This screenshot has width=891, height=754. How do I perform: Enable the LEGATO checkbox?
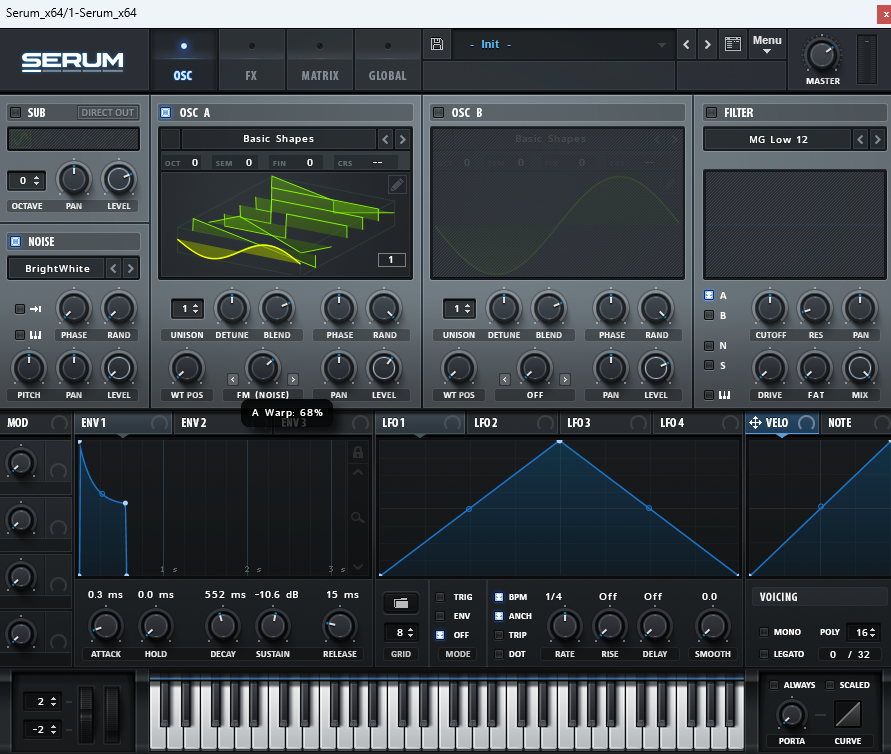[764, 654]
